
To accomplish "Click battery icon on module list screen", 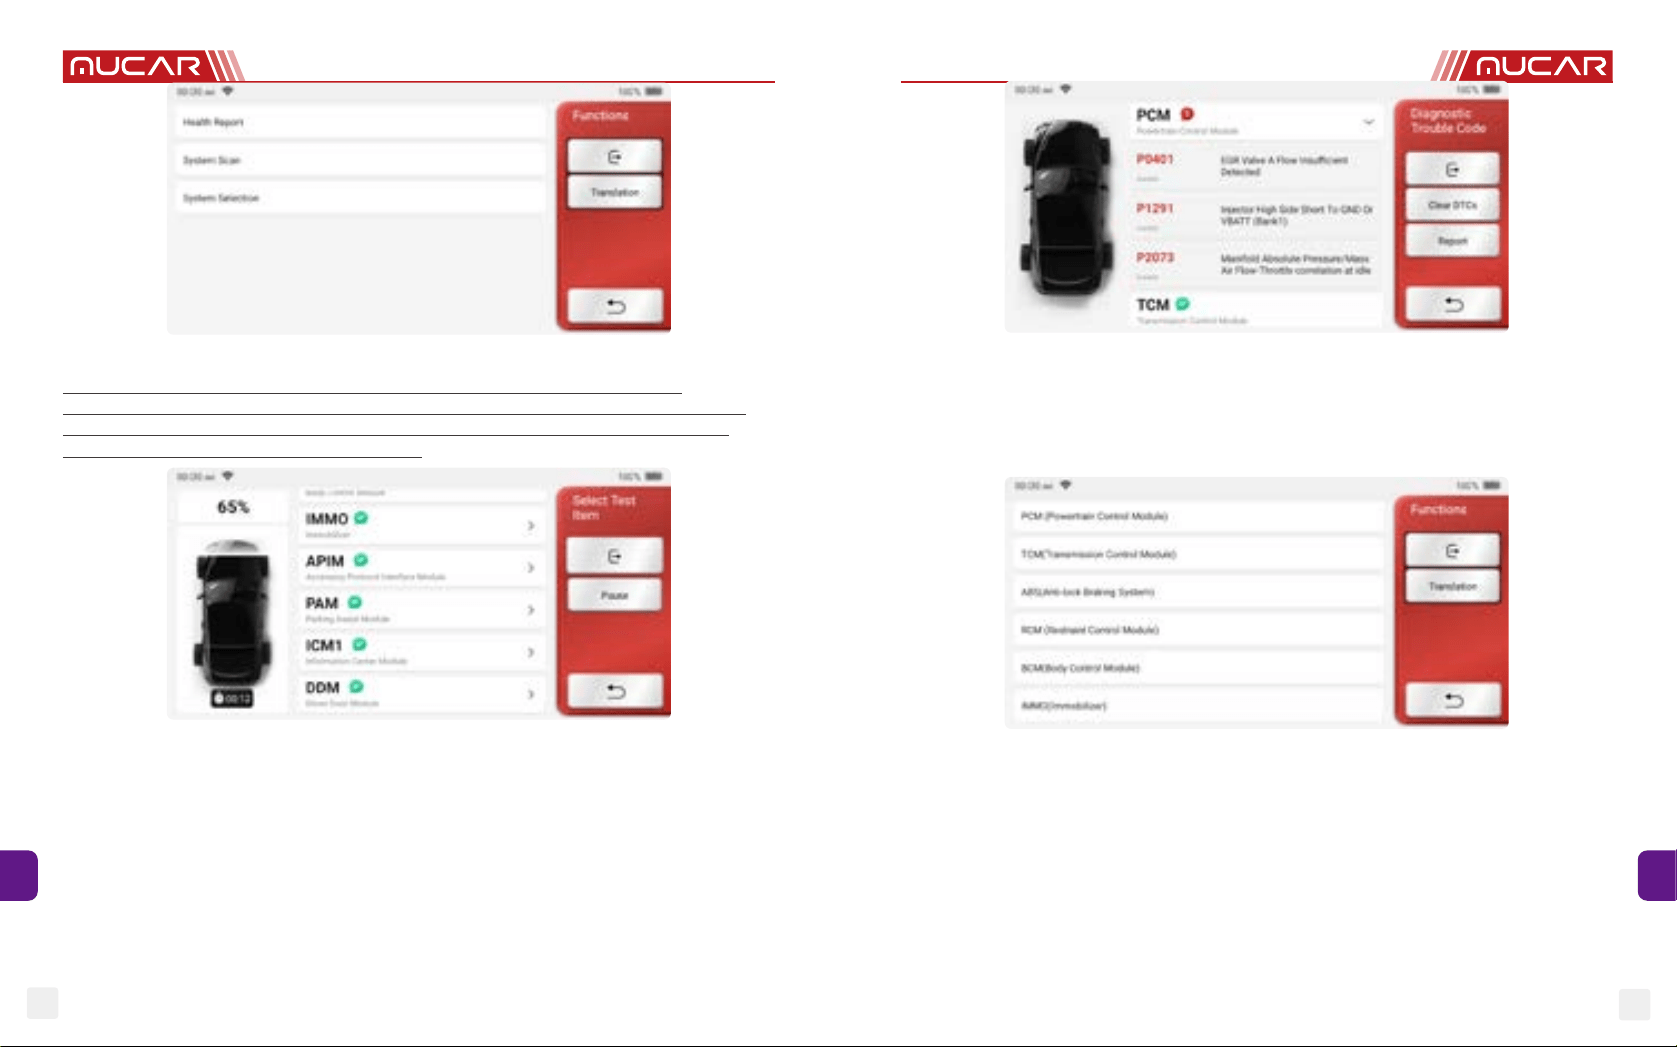I will pyautogui.click(x=1491, y=485).
